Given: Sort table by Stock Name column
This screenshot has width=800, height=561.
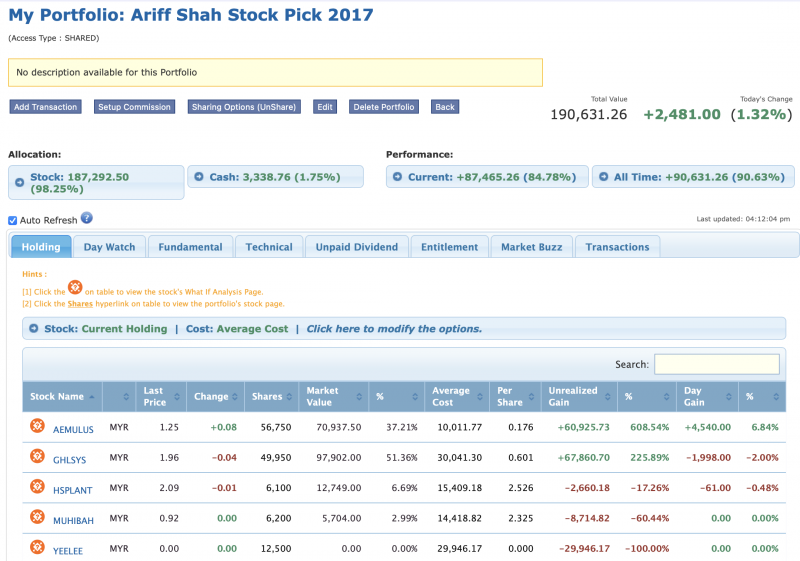Looking at the screenshot, I should (x=62, y=397).
